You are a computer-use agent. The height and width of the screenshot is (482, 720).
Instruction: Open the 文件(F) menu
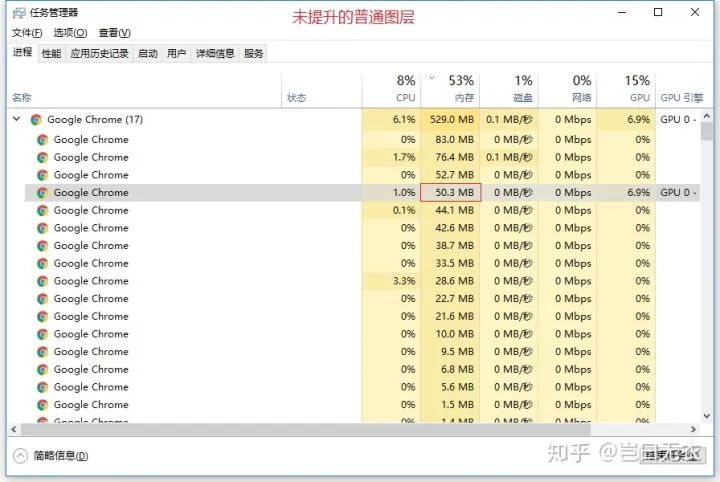pyautogui.click(x=27, y=33)
